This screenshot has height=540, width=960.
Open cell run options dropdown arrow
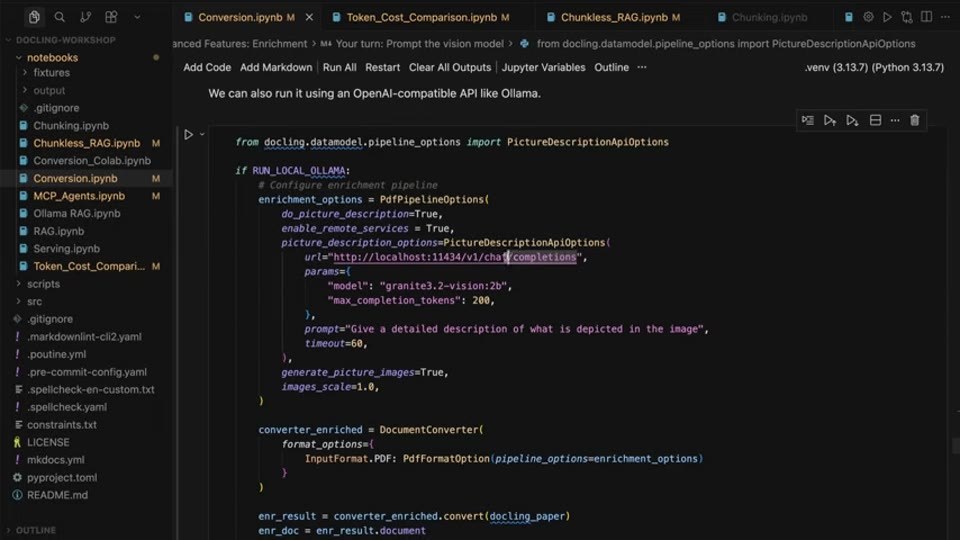(202, 134)
